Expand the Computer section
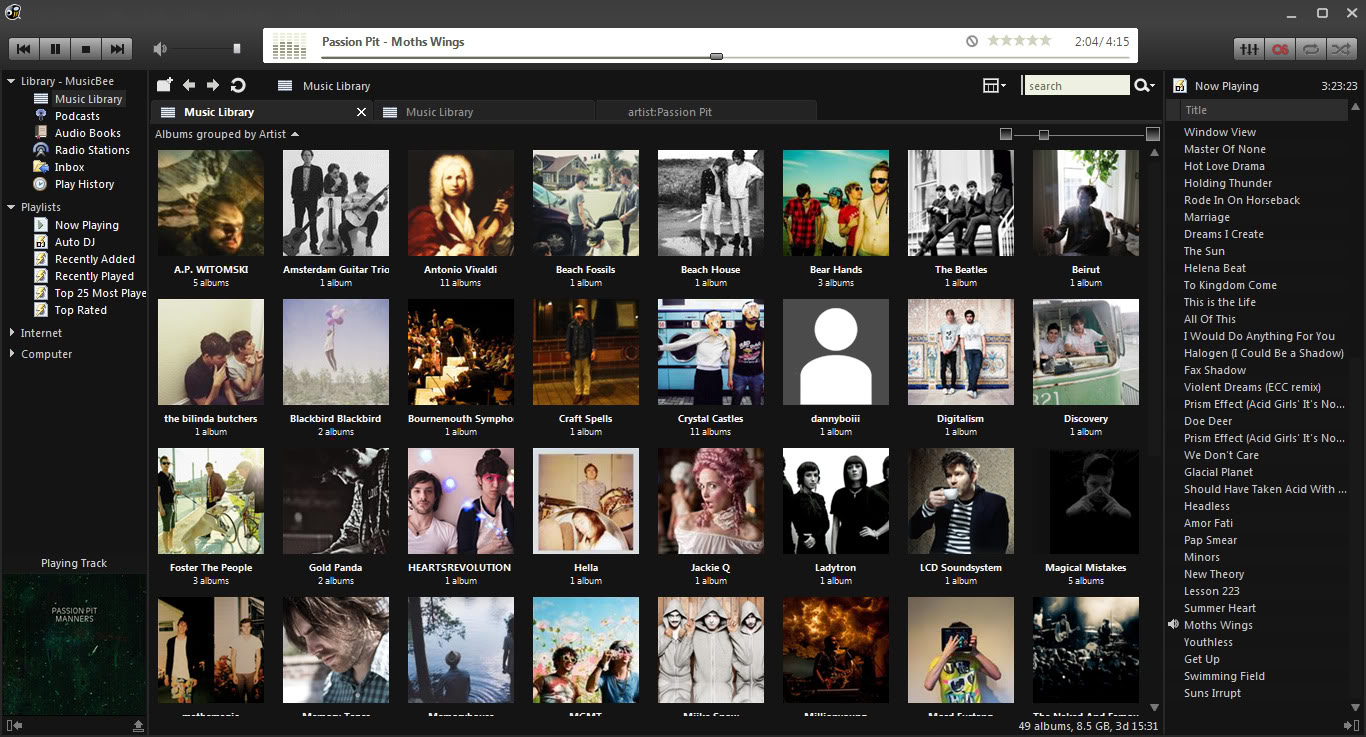This screenshot has width=1366, height=737. coord(11,354)
